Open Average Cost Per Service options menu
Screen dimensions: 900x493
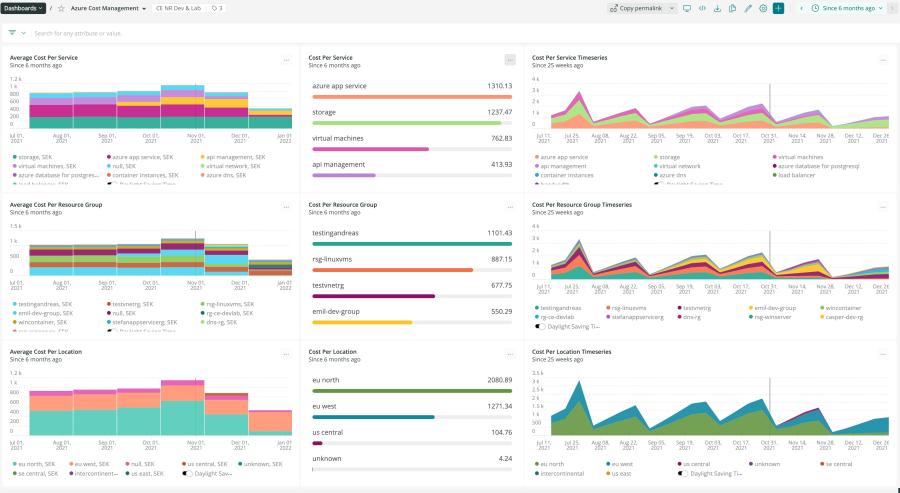(286, 60)
